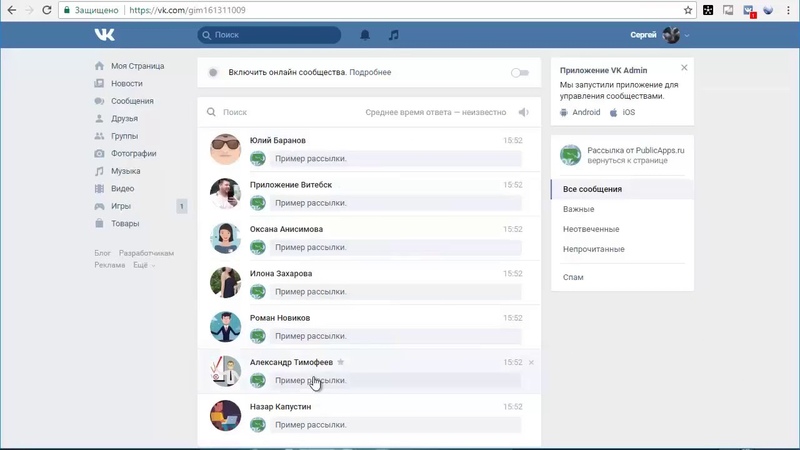The height and width of the screenshot is (450, 800).
Task: Open the Спам folder
Action: tap(573, 277)
